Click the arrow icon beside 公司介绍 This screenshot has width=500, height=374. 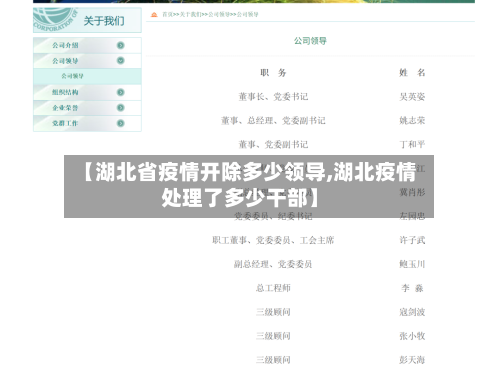tap(121, 45)
